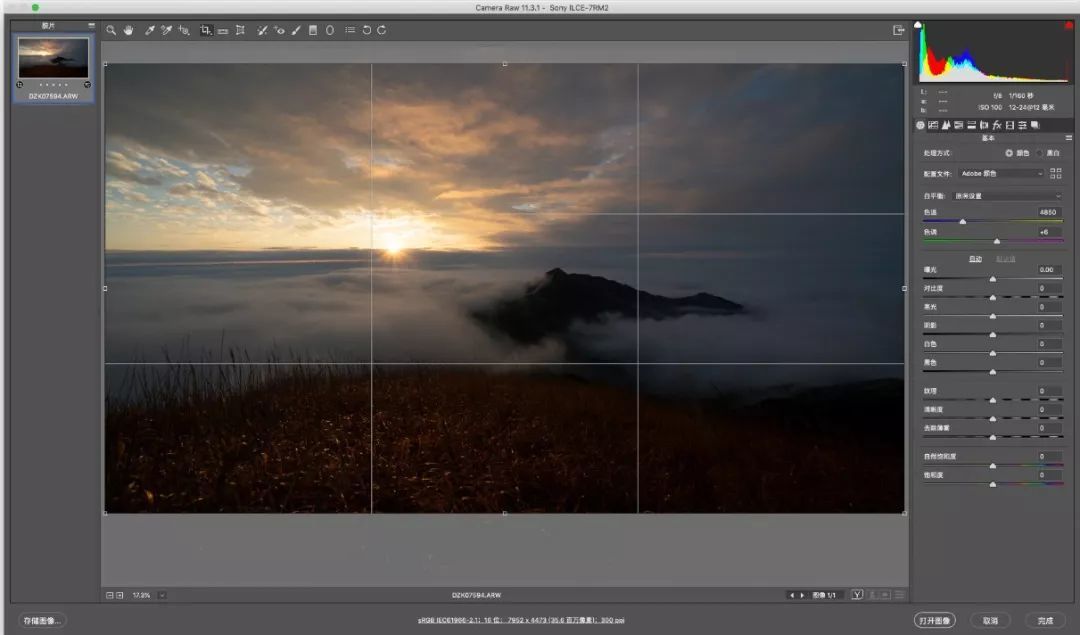
Task: Select the Color treatment radio button
Action: pos(1009,153)
